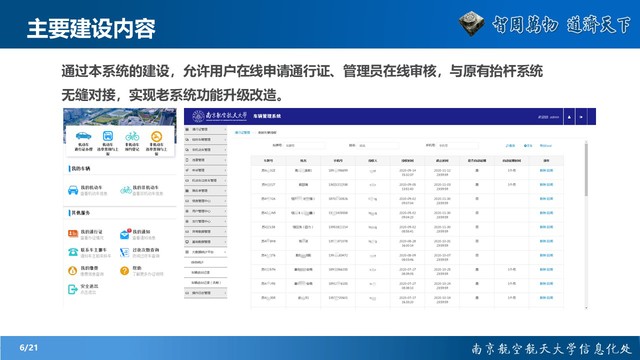Open 我的通知 envelope icon with badge

[x=125, y=234]
